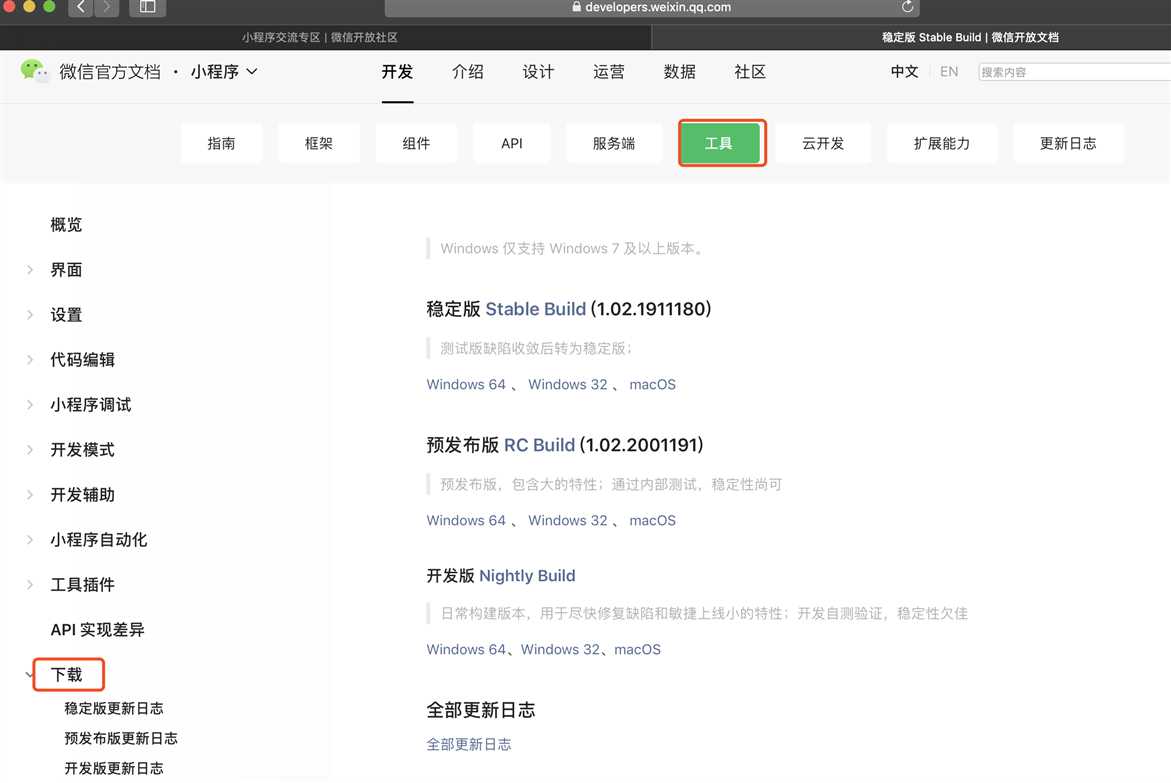Expand the 界面 tree section
Screen dimensions: 1171x783
coord(30,270)
